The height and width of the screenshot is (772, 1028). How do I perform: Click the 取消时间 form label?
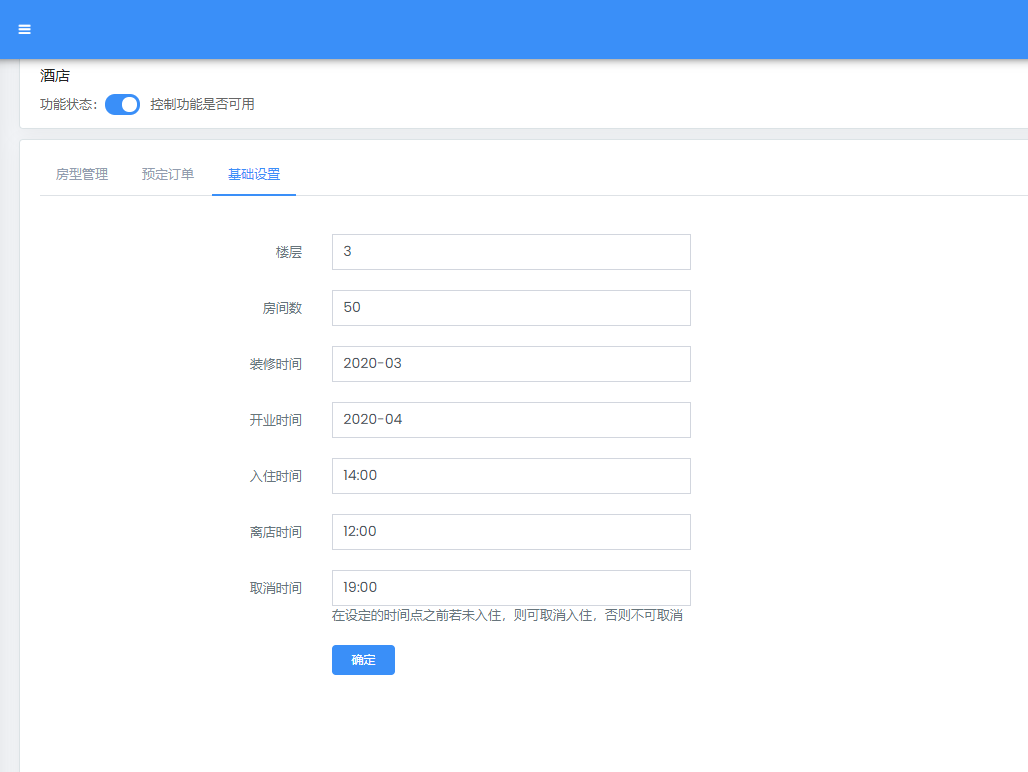click(x=275, y=589)
